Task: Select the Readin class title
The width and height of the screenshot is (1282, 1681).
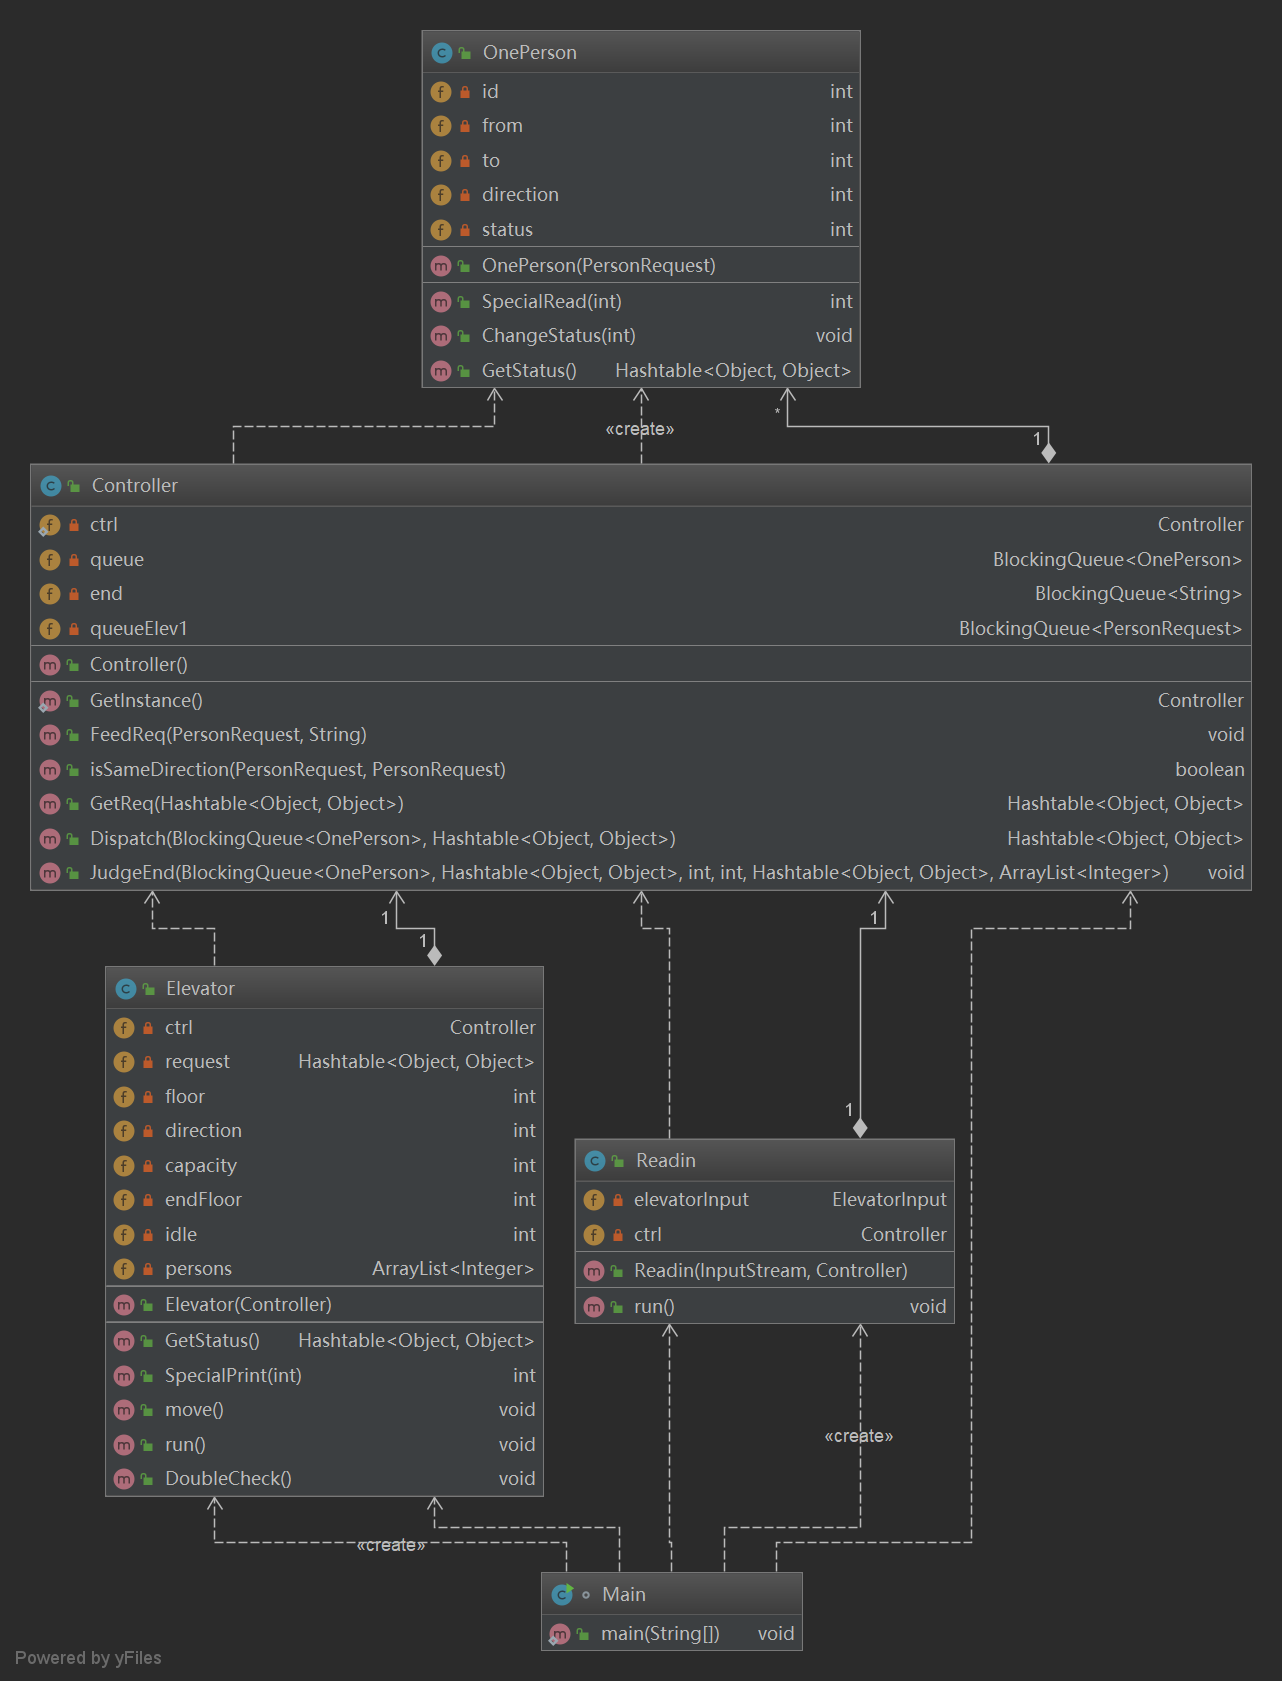Action: (666, 1160)
